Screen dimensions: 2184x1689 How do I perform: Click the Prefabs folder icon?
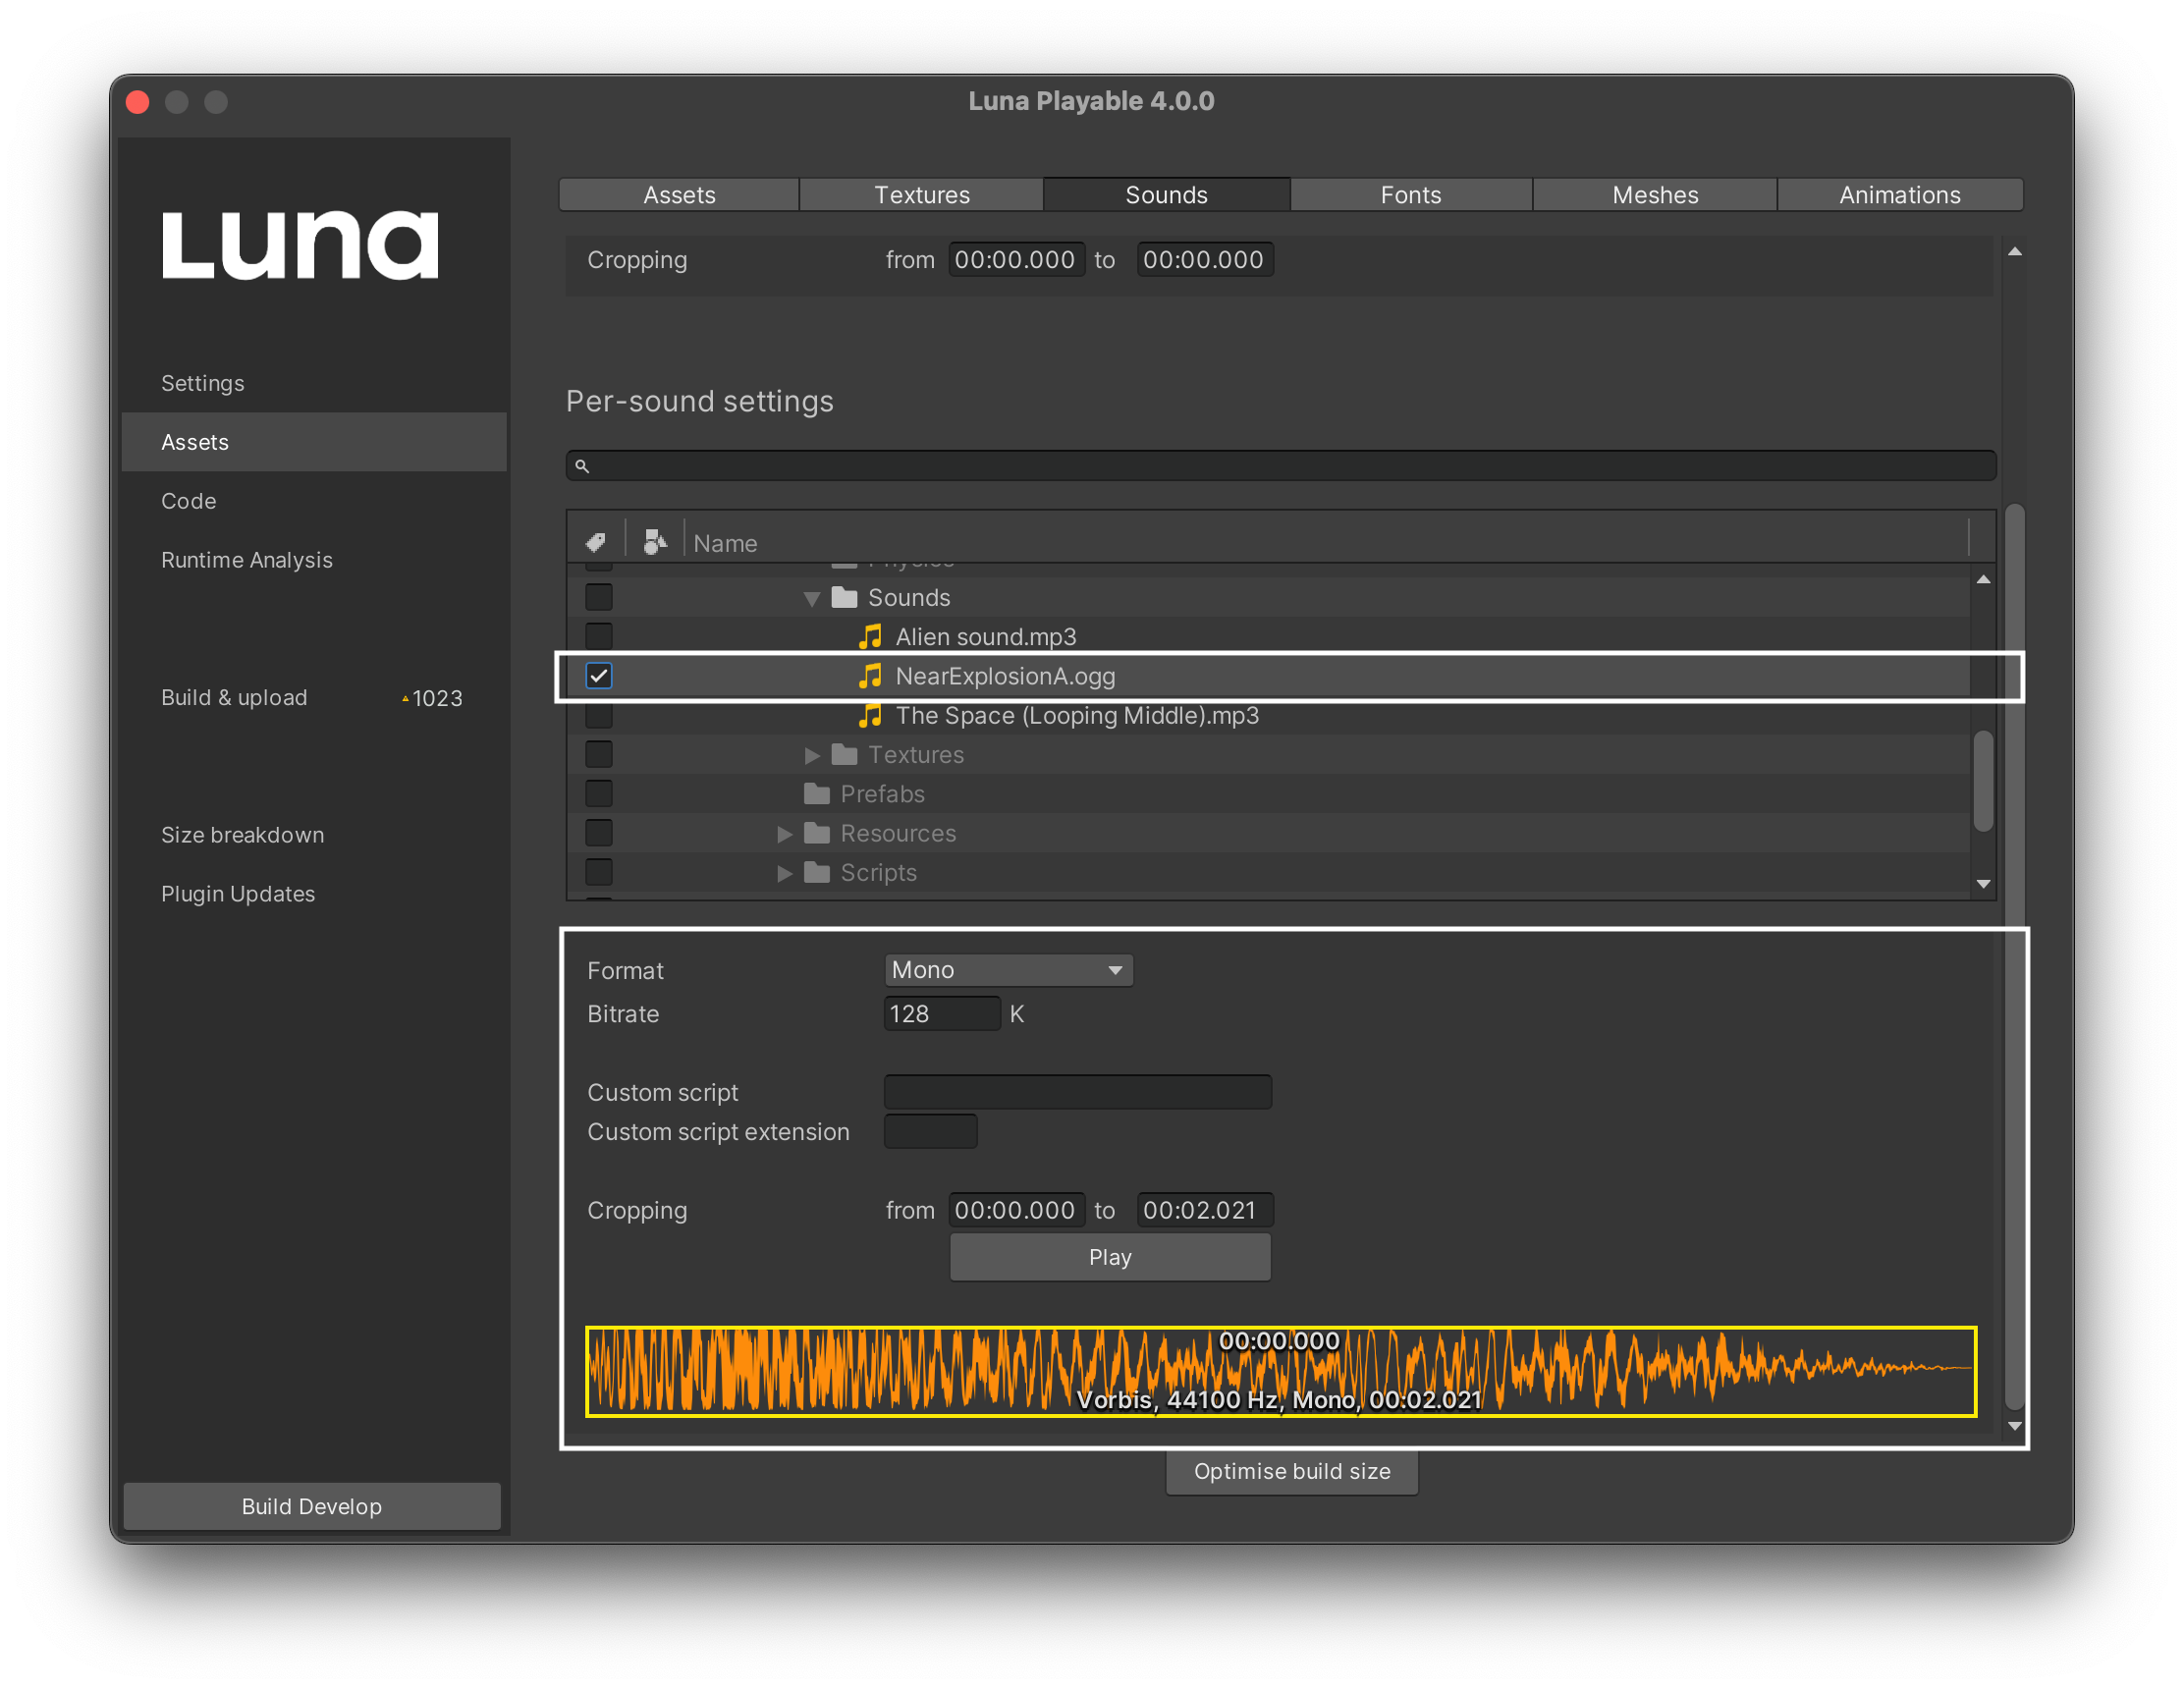point(817,794)
